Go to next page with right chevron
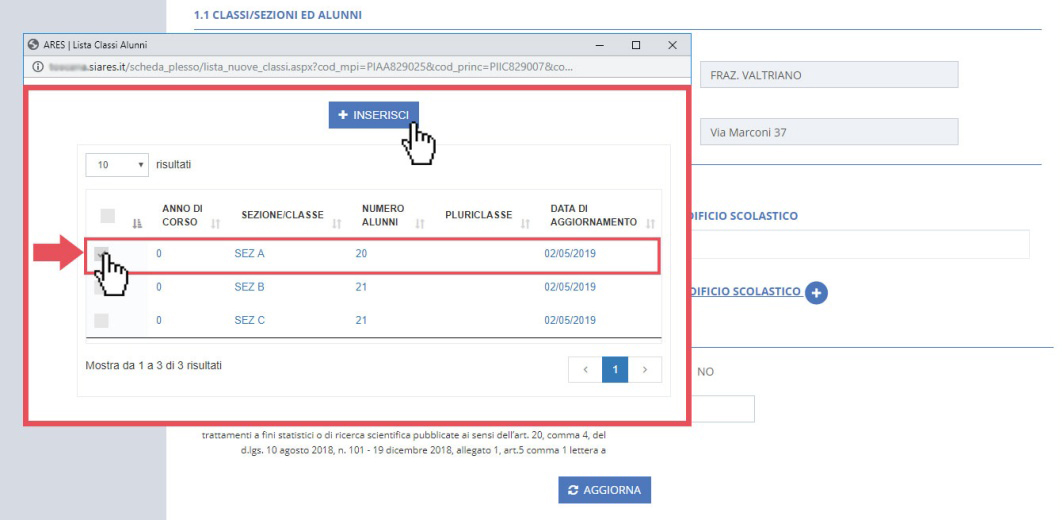Screen dimensions: 1063x520 (x=645, y=370)
